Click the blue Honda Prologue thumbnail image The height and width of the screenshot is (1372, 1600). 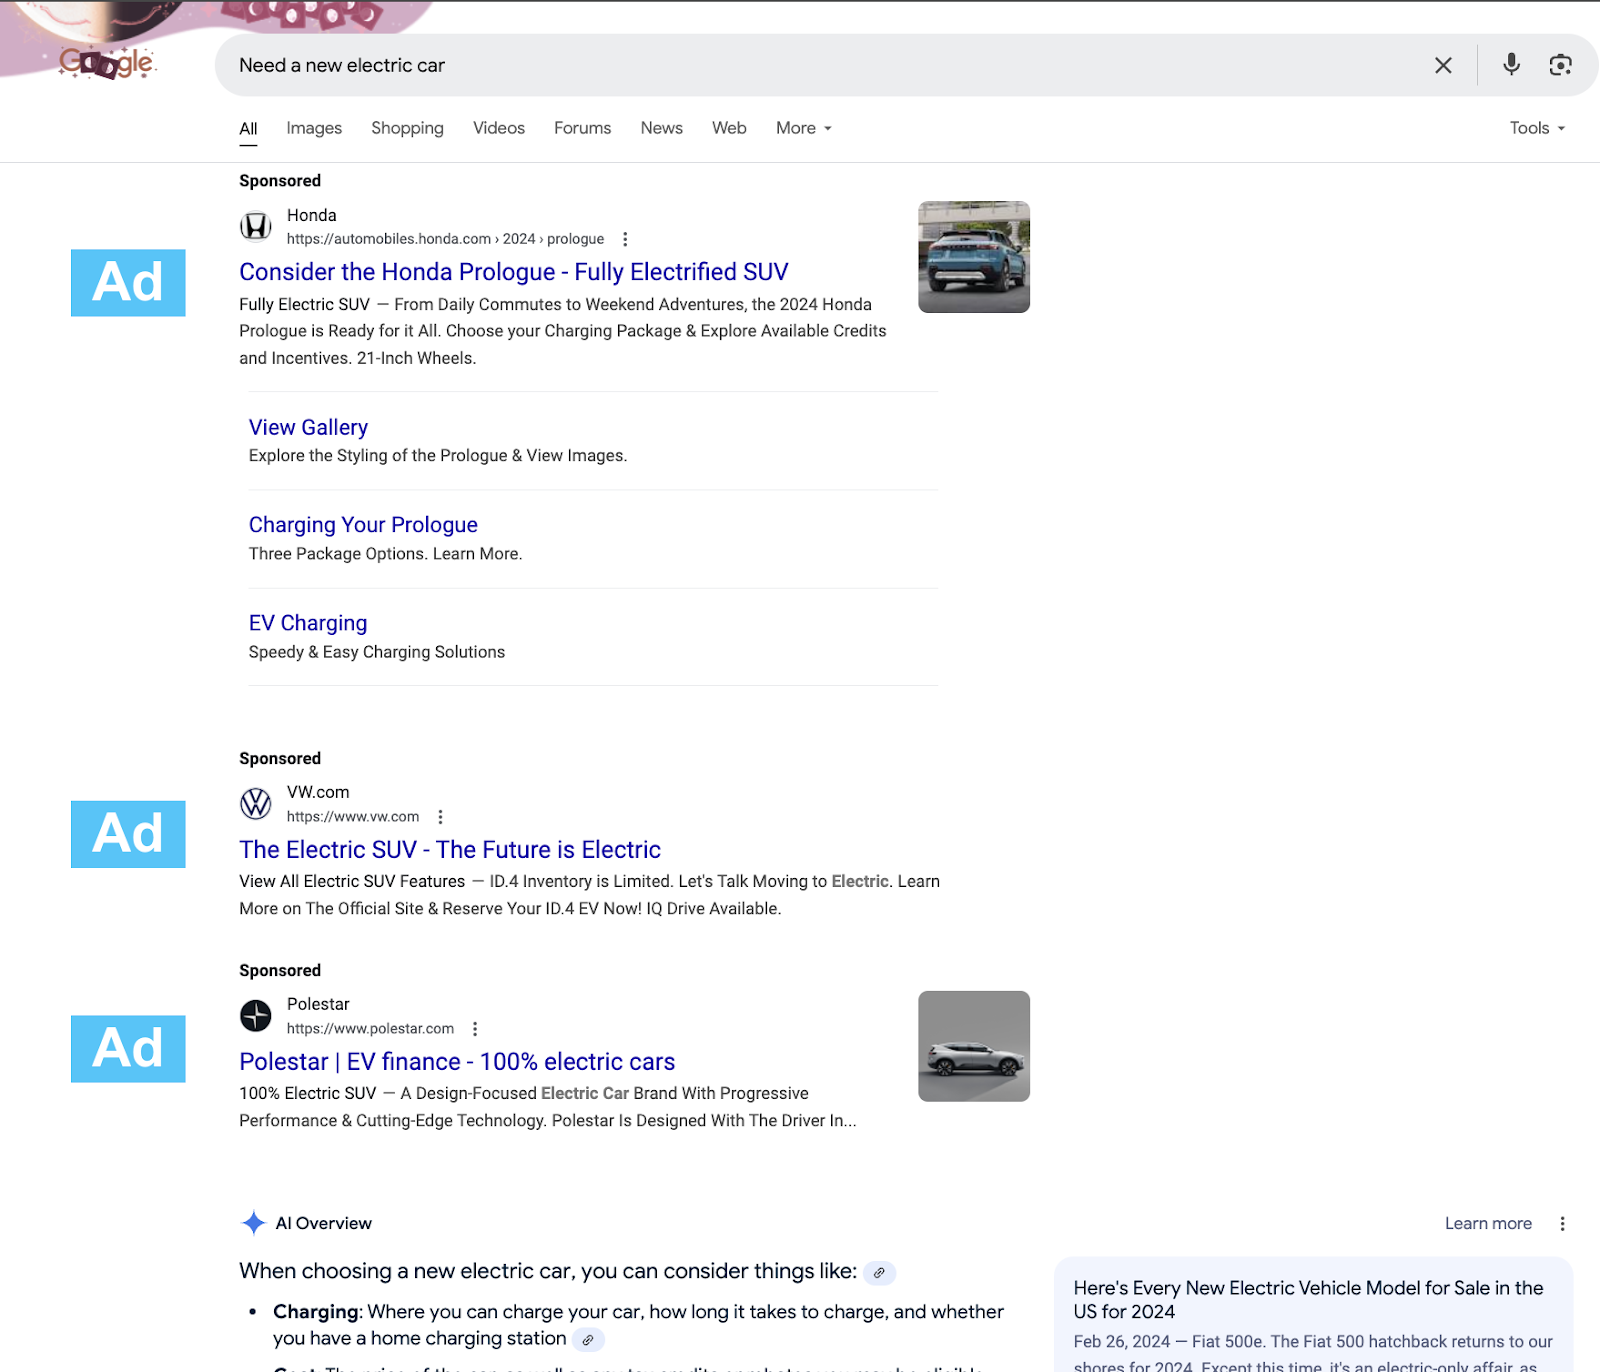point(974,257)
